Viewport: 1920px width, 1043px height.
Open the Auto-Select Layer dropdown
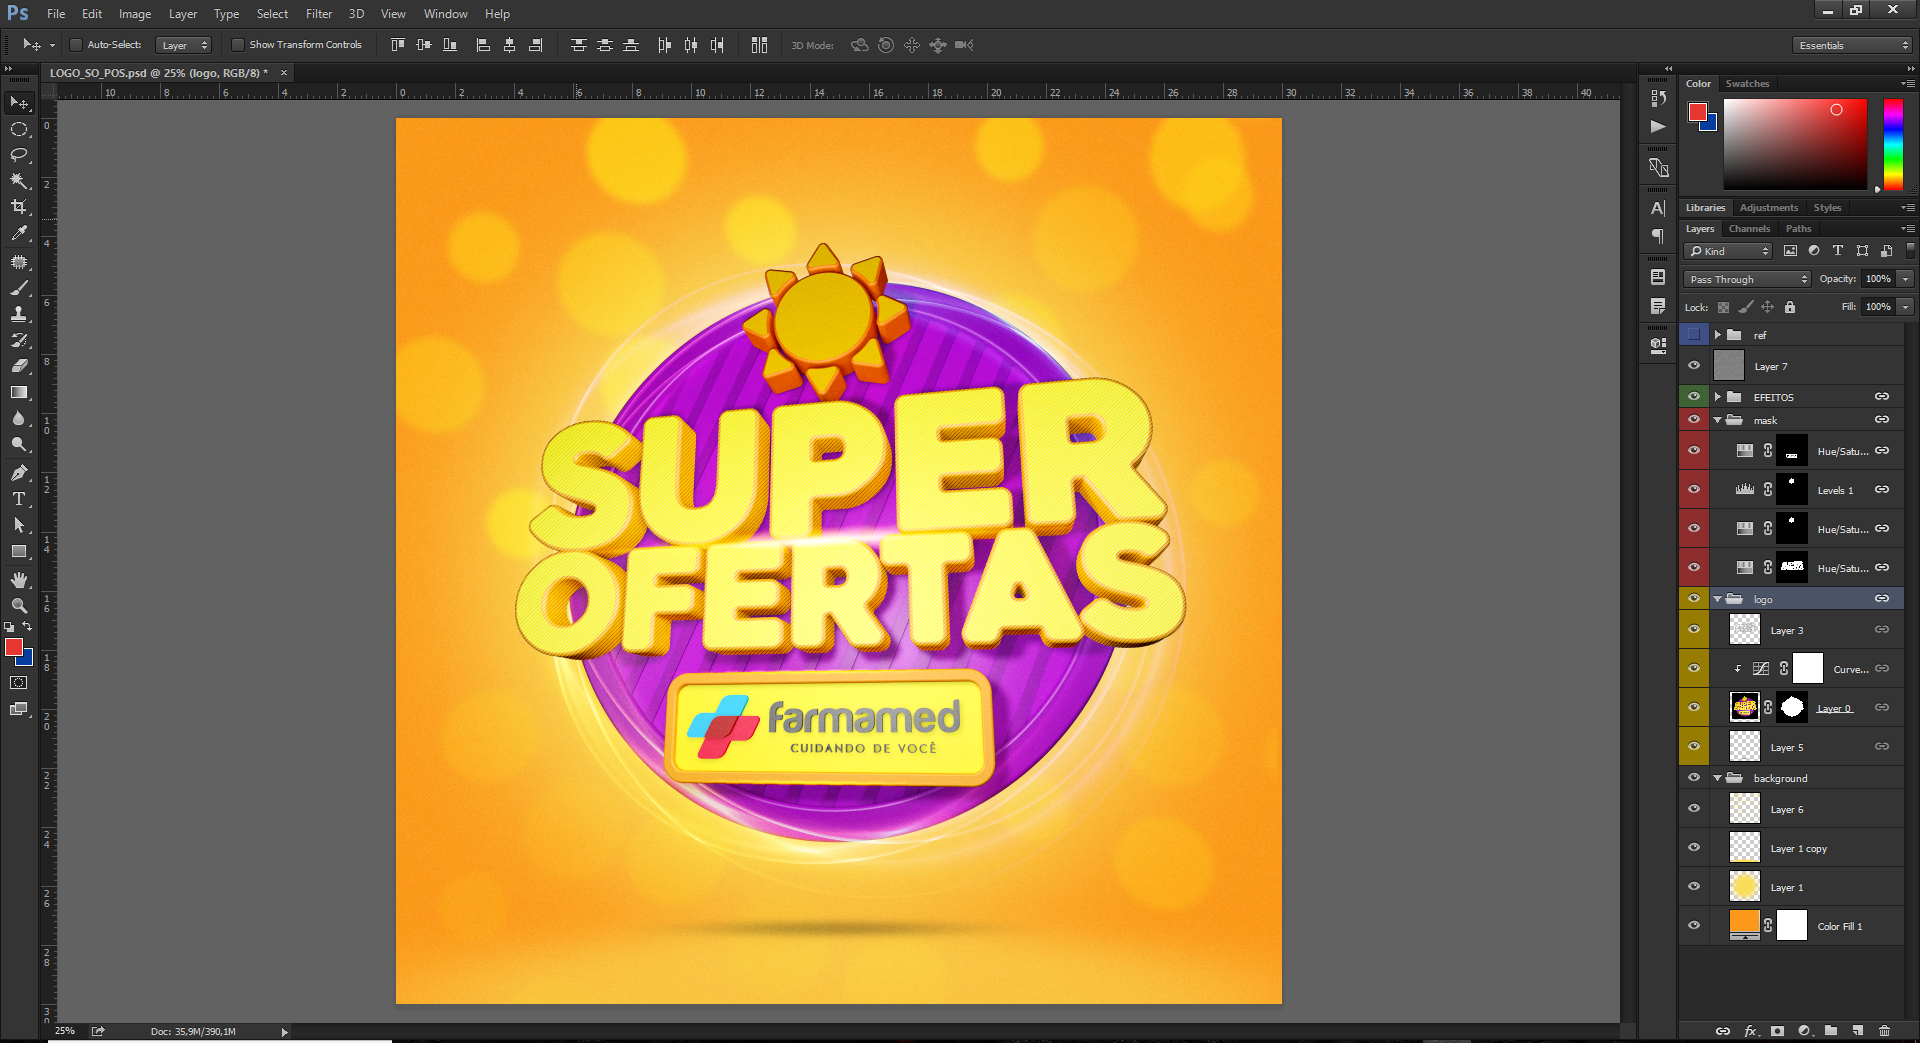184,45
